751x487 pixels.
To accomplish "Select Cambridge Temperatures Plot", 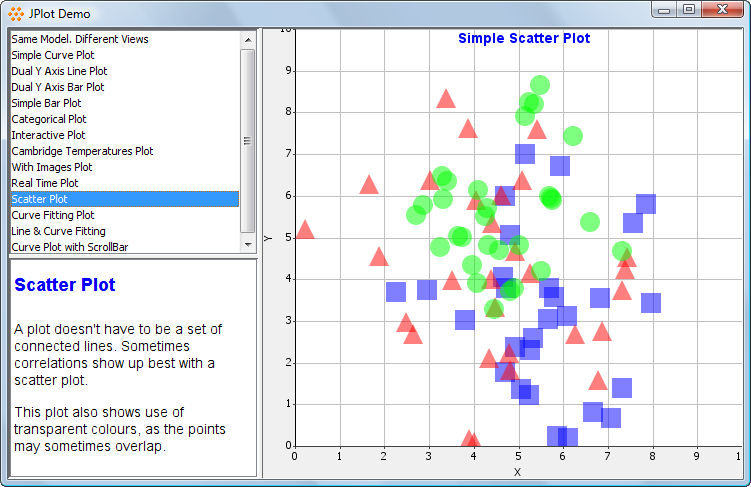I will pos(125,151).
